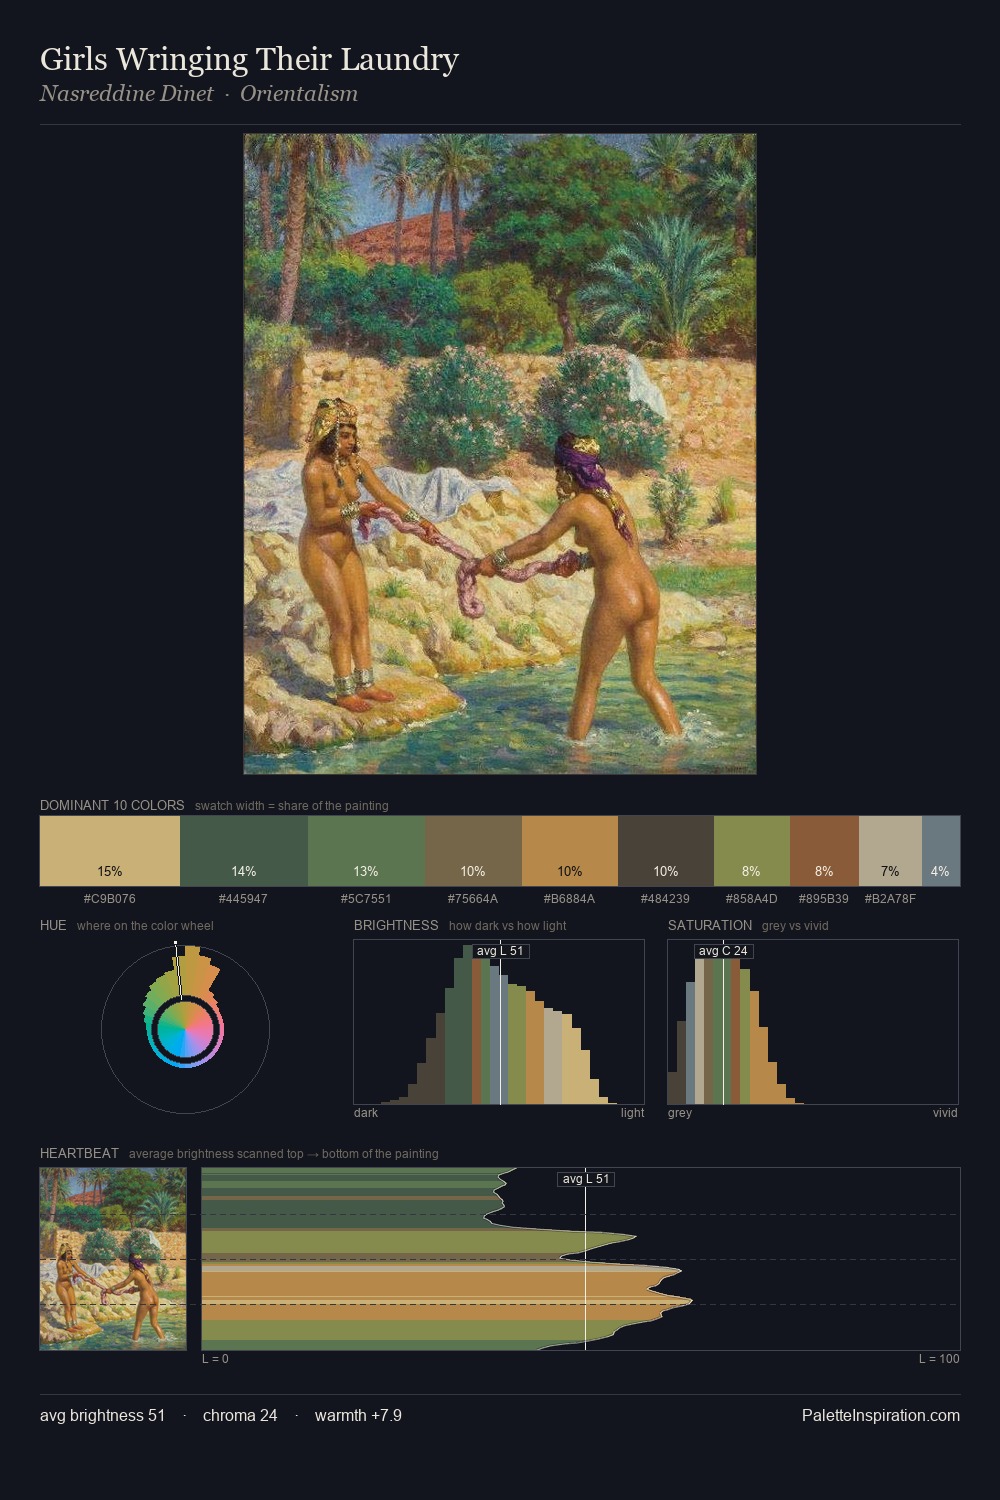Pick the #5C7551 green swatch
This screenshot has height=1500, width=1000.
(366, 851)
